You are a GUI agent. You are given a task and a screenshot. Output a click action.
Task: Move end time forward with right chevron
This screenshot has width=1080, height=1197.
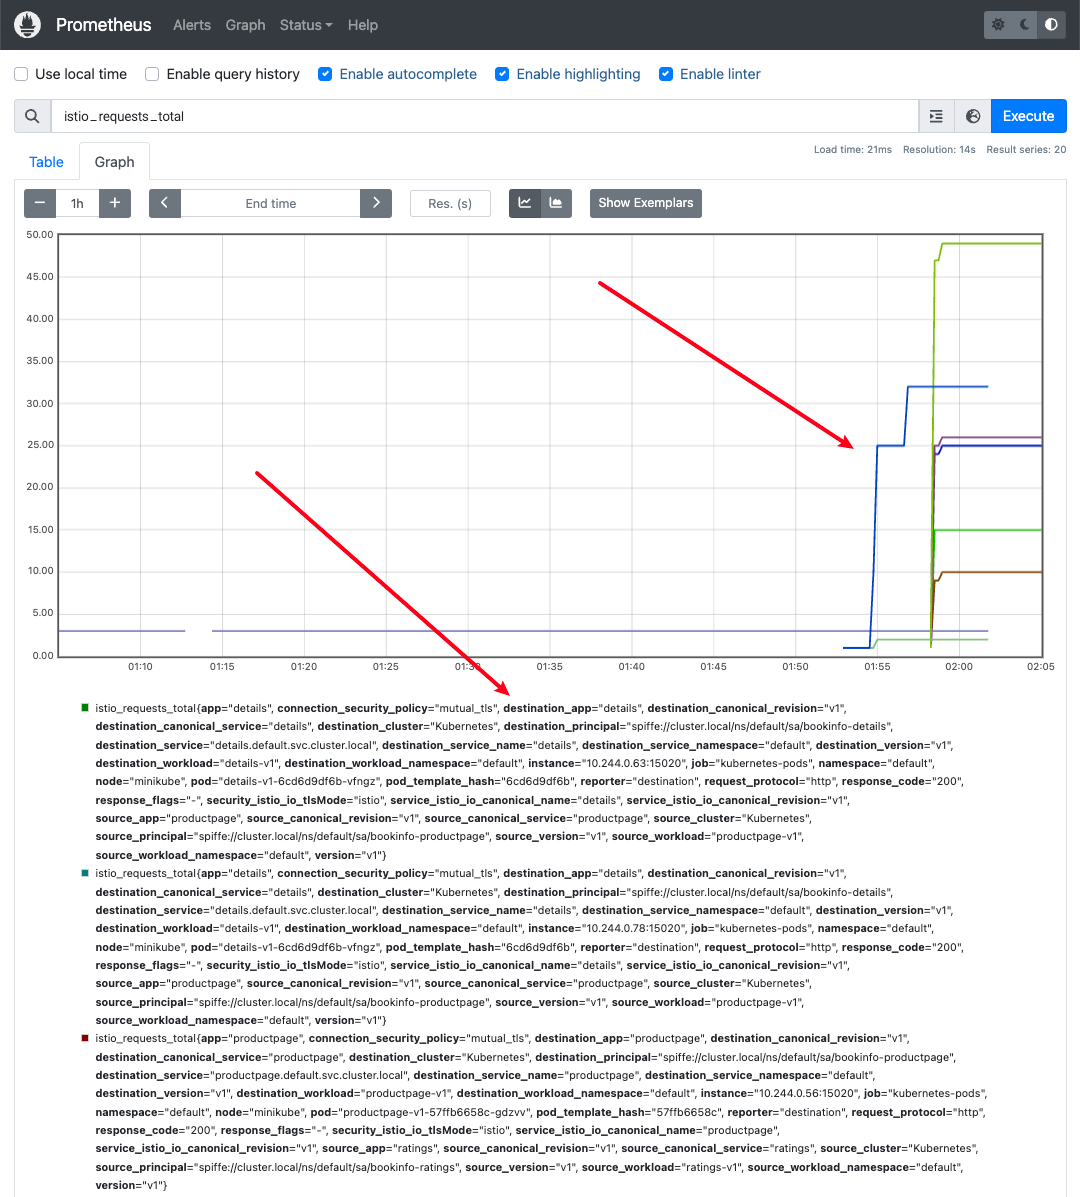pyautogui.click(x=376, y=203)
